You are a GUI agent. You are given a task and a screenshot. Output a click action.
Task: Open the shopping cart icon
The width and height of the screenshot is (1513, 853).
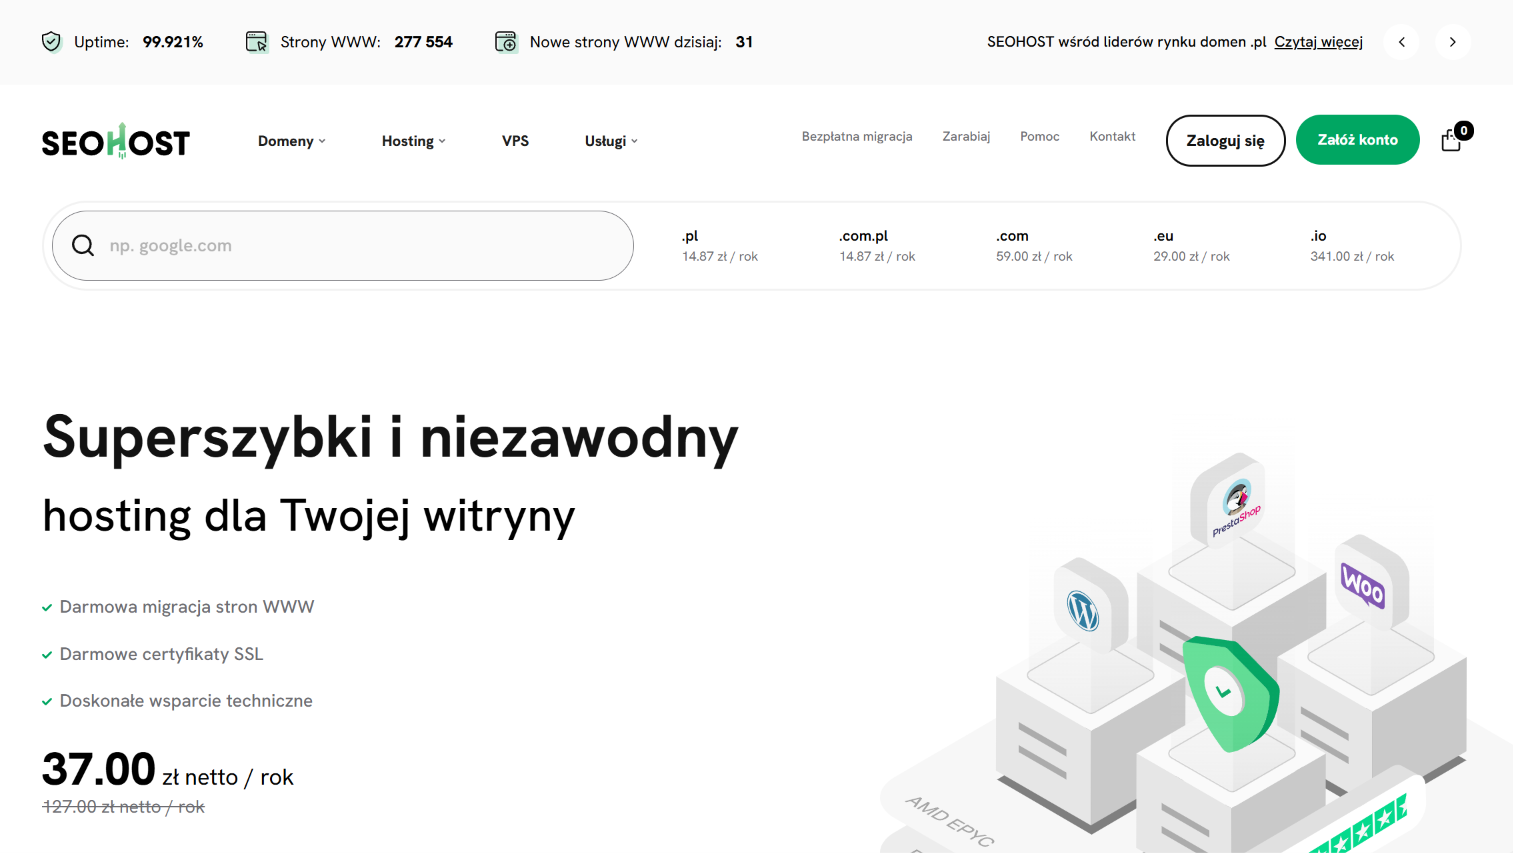(x=1451, y=141)
